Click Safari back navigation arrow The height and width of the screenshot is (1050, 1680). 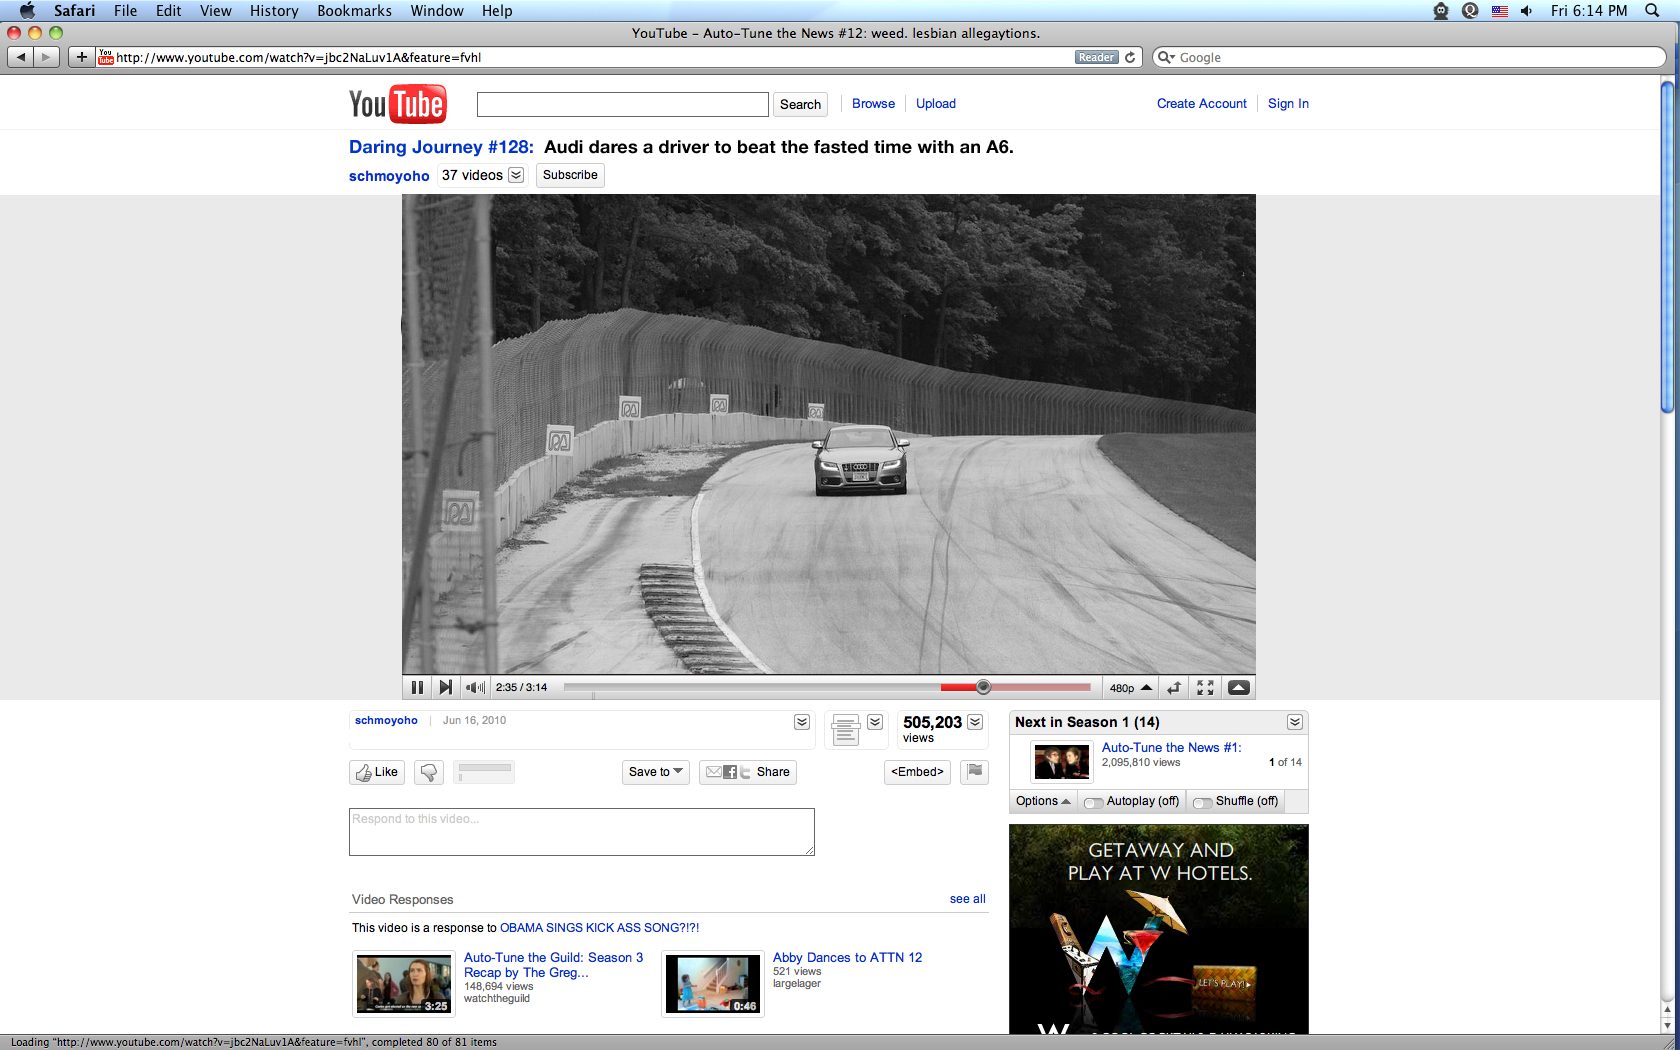coord(20,57)
